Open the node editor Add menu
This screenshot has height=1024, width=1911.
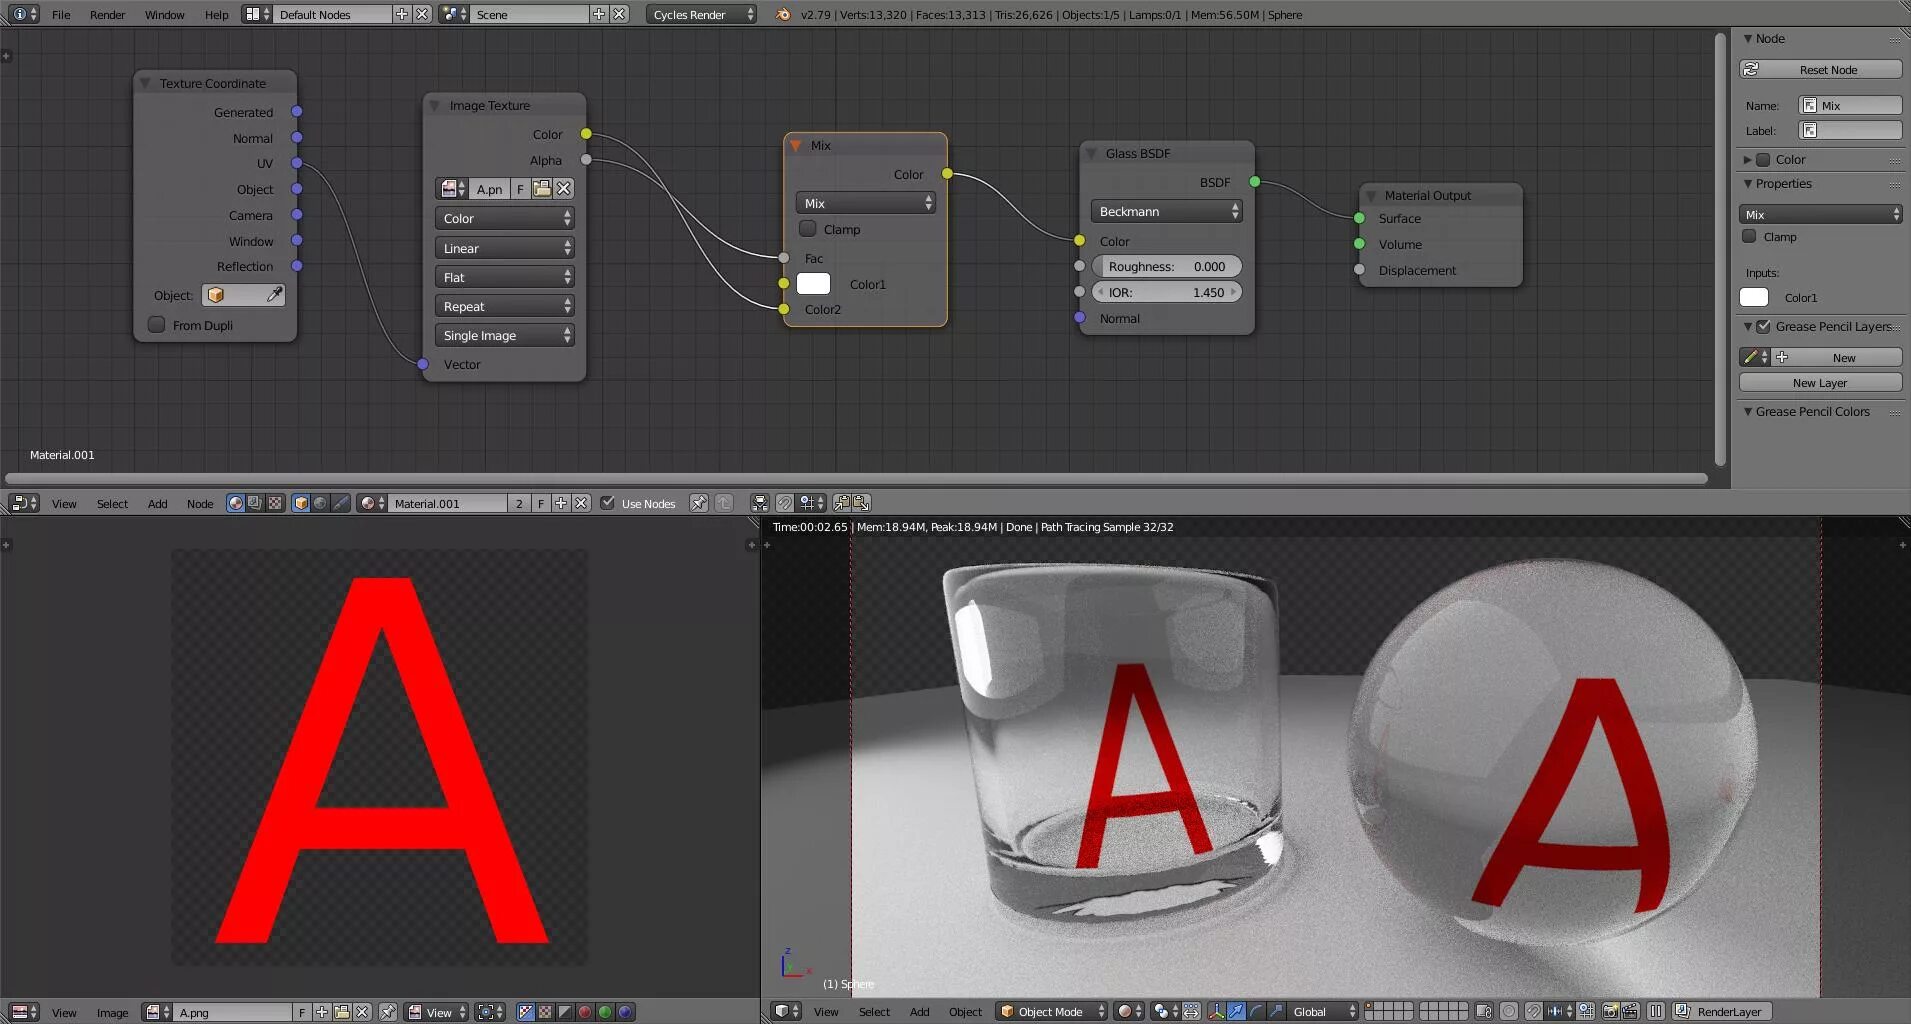click(x=158, y=503)
